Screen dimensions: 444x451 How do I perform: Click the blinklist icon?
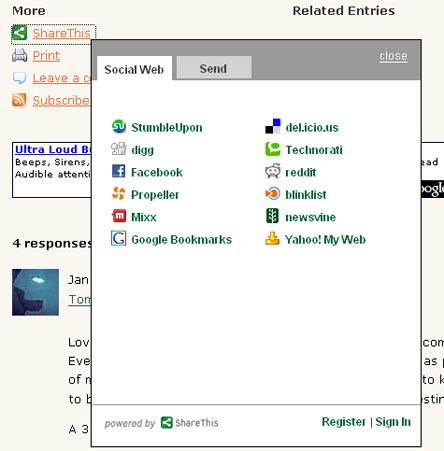pyautogui.click(x=273, y=194)
